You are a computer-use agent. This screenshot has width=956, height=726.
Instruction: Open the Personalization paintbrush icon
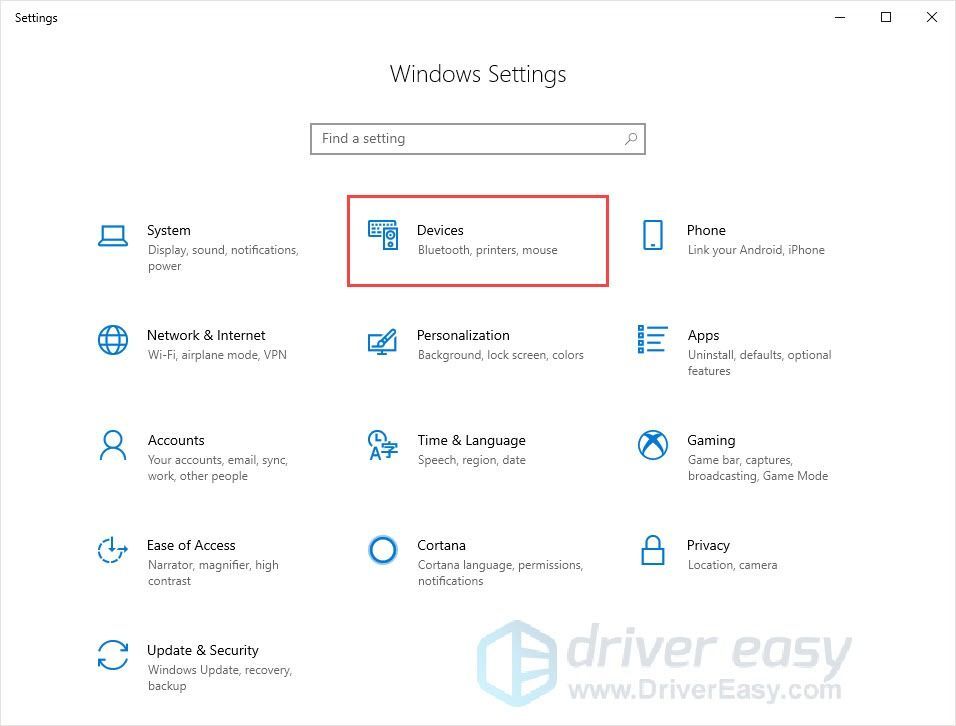point(382,341)
